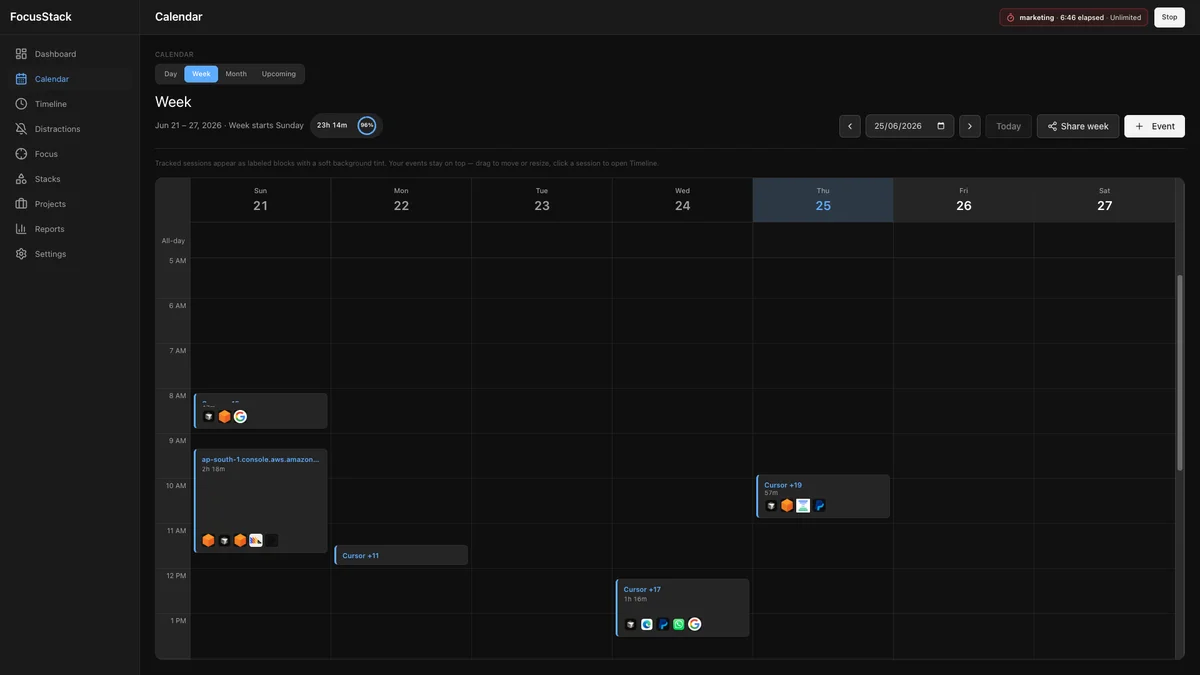Open the Dashboard icon in sidebar
Viewport: 1200px width, 675px height.
coord(21,54)
